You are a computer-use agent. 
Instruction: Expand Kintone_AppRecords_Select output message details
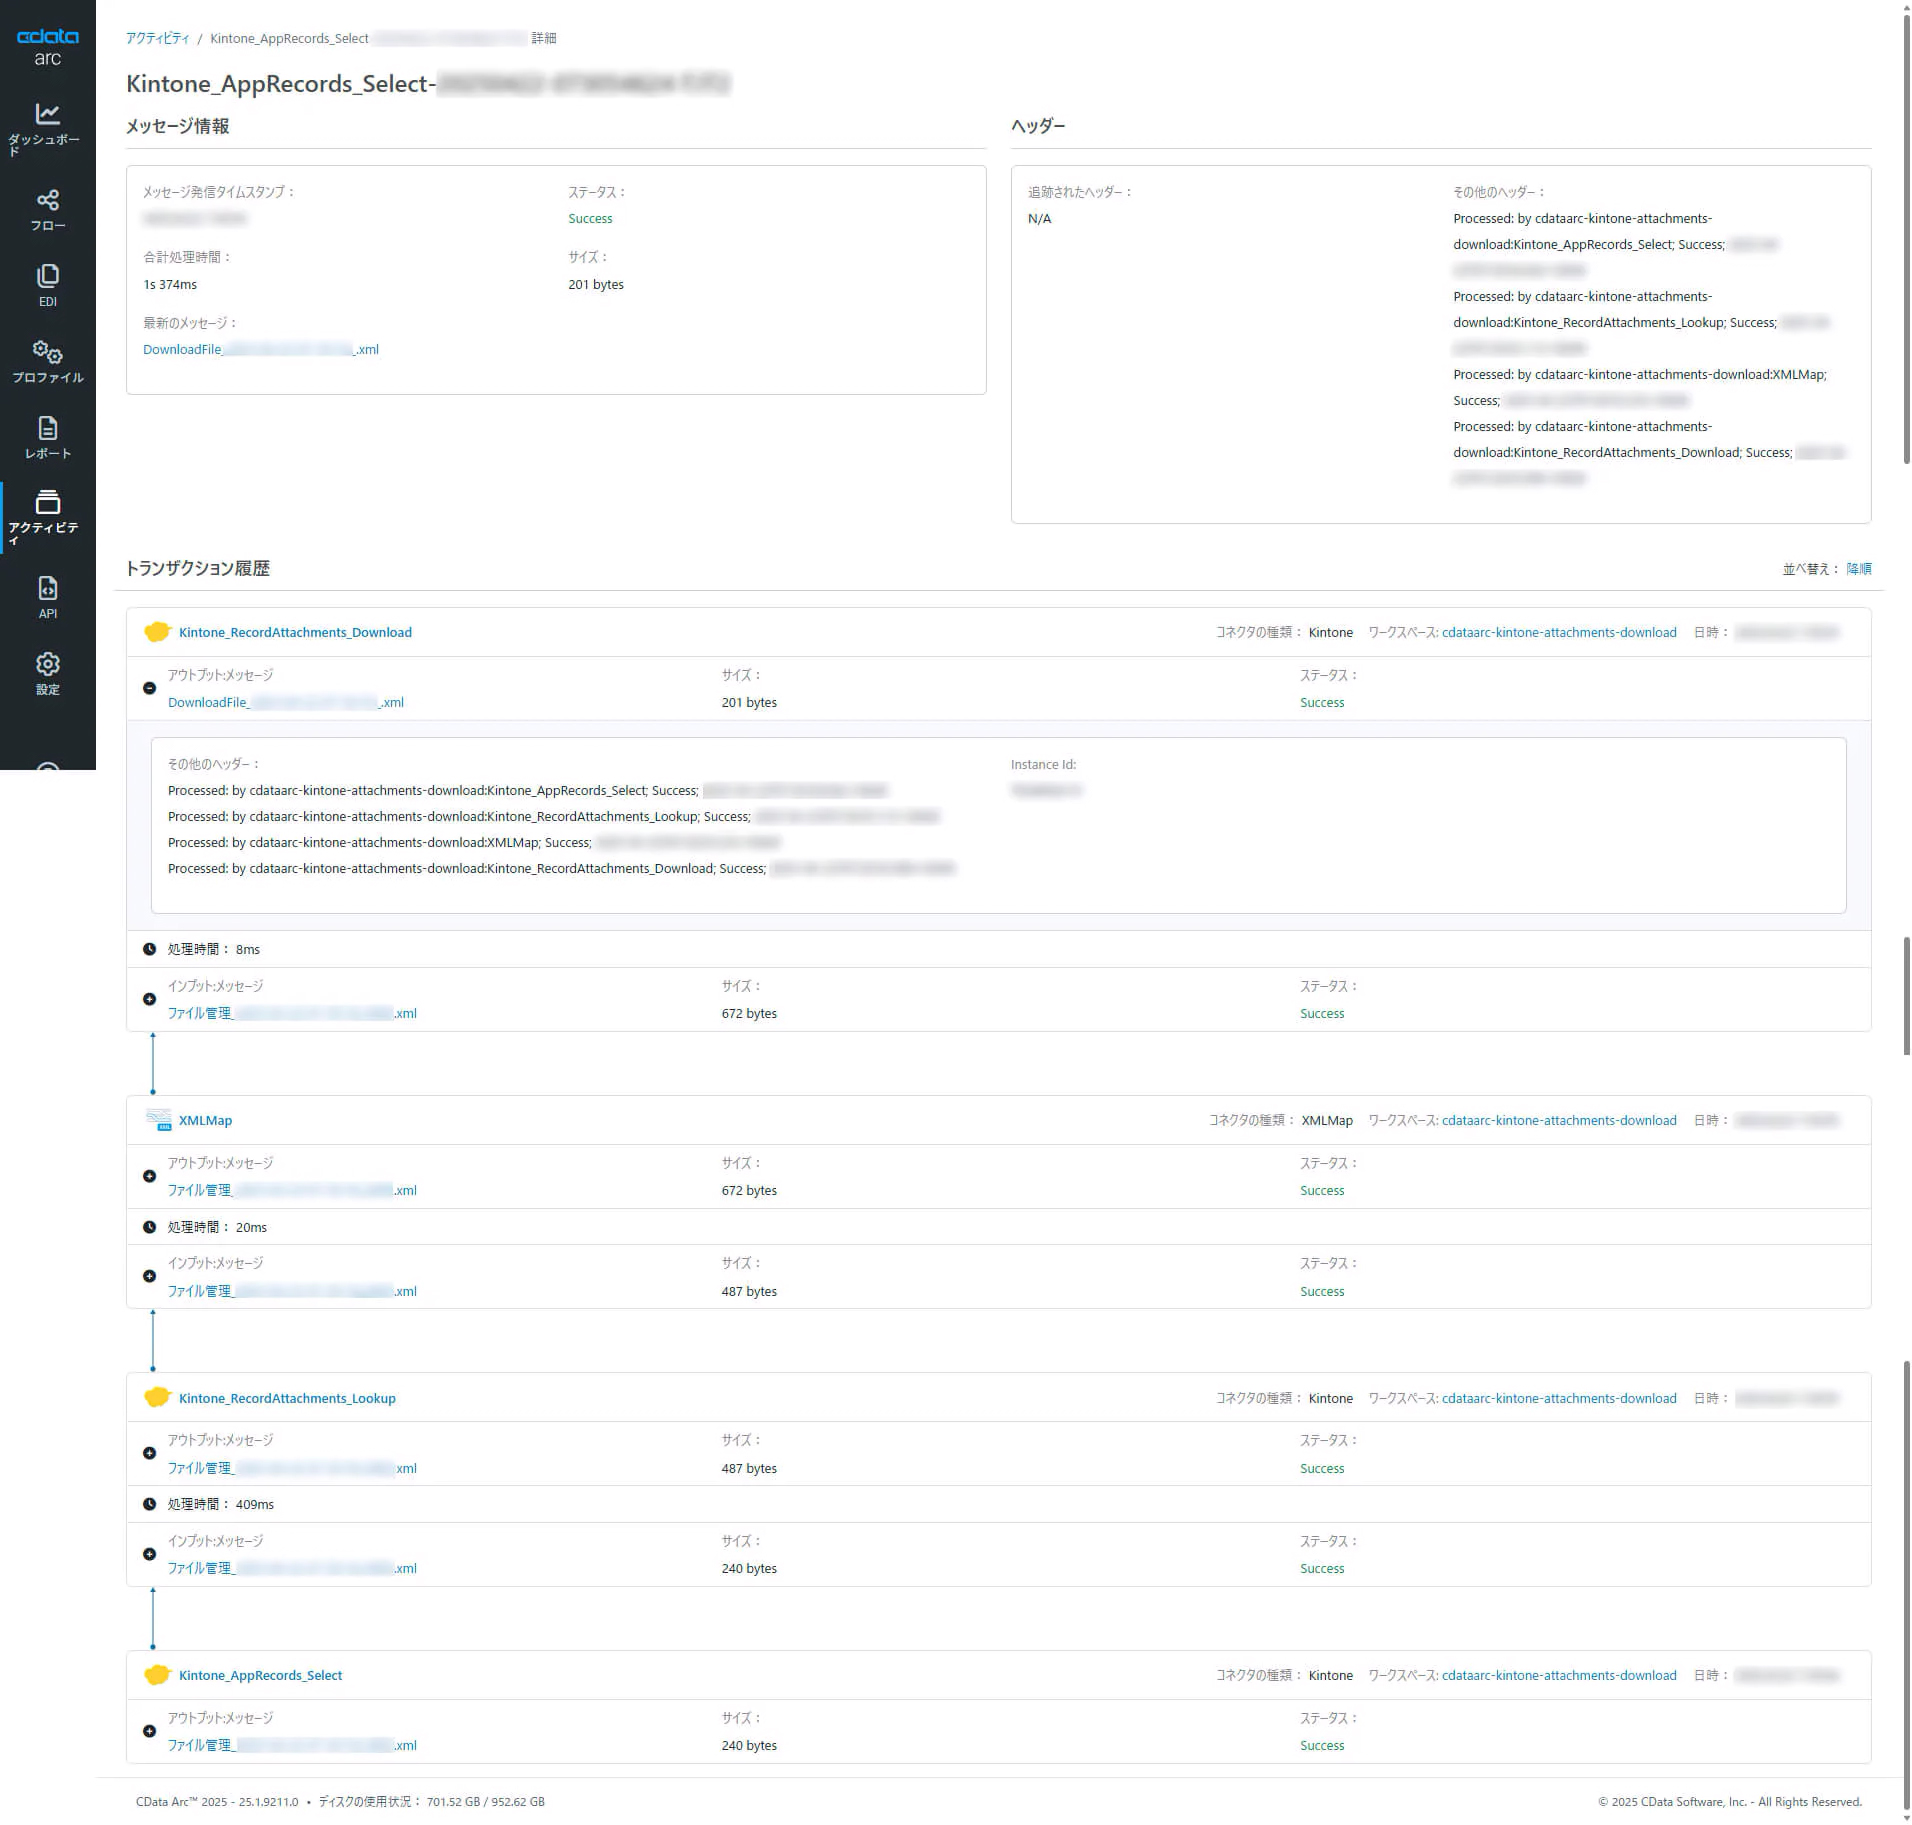pyautogui.click(x=149, y=1731)
